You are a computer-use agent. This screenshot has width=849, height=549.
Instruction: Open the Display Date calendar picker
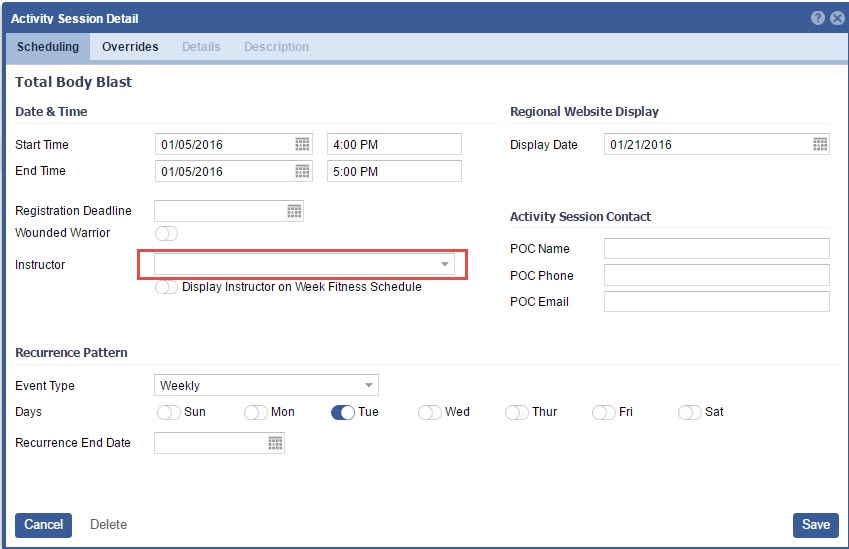coord(820,144)
